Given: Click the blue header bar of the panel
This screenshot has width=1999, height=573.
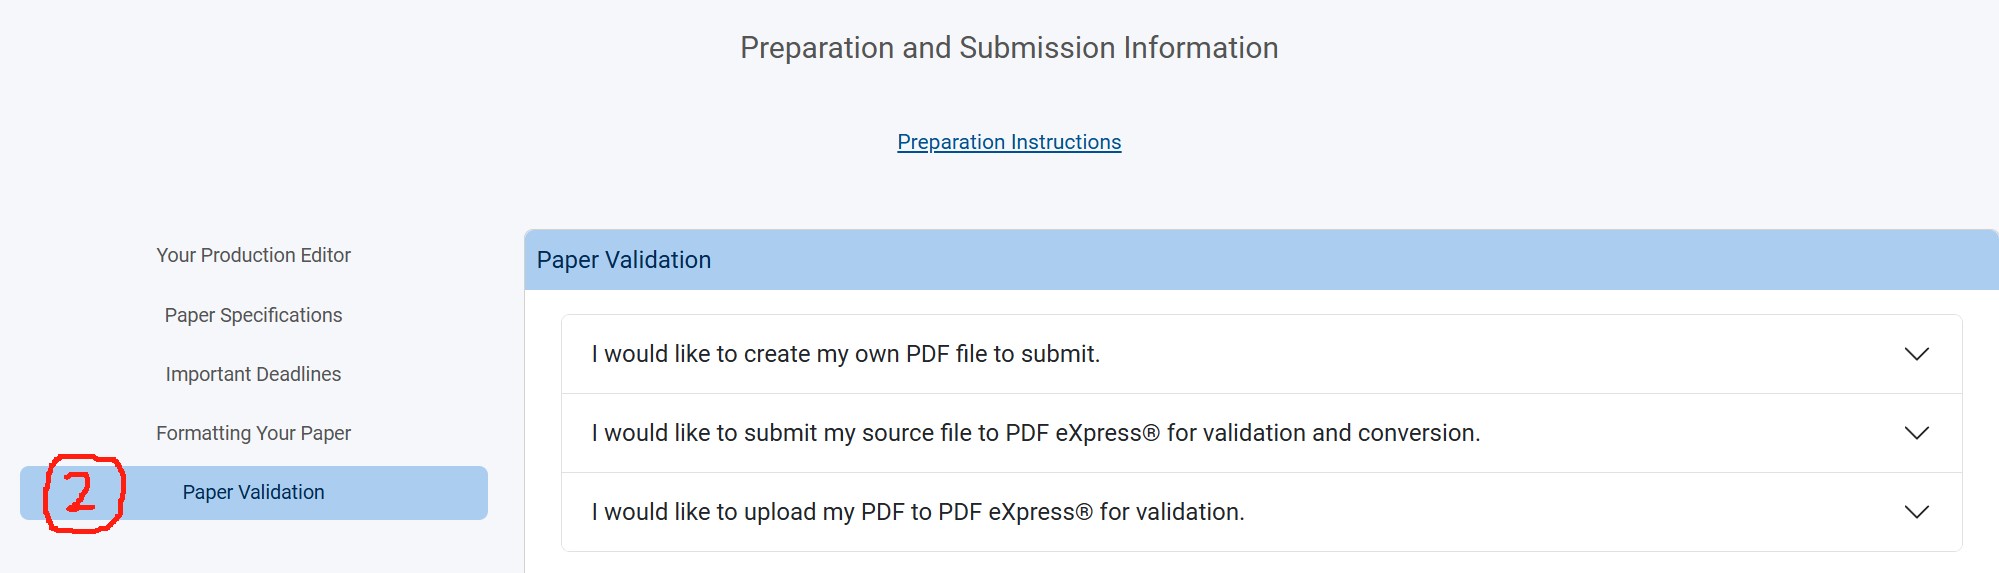Looking at the screenshot, I should click(x=1300, y=260).
